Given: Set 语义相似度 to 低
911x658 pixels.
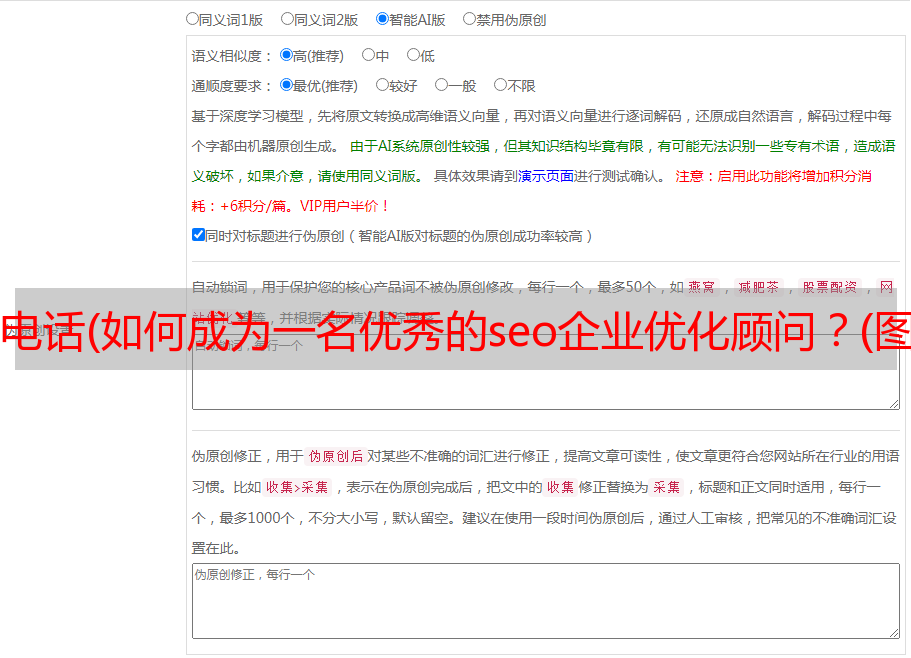Looking at the screenshot, I should pyautogui.click(x=413, y=56).
